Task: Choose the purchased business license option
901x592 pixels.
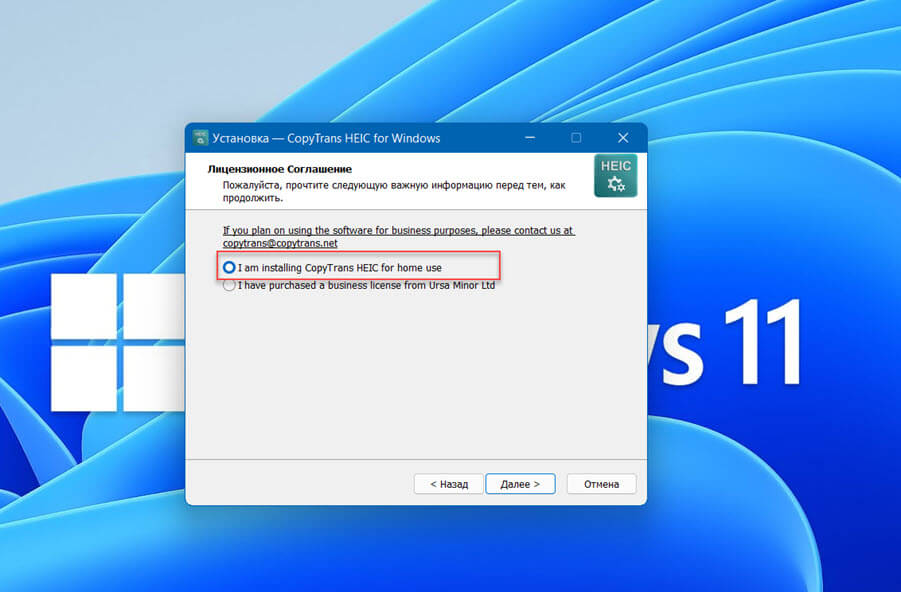Action: [x=359, y=285]
